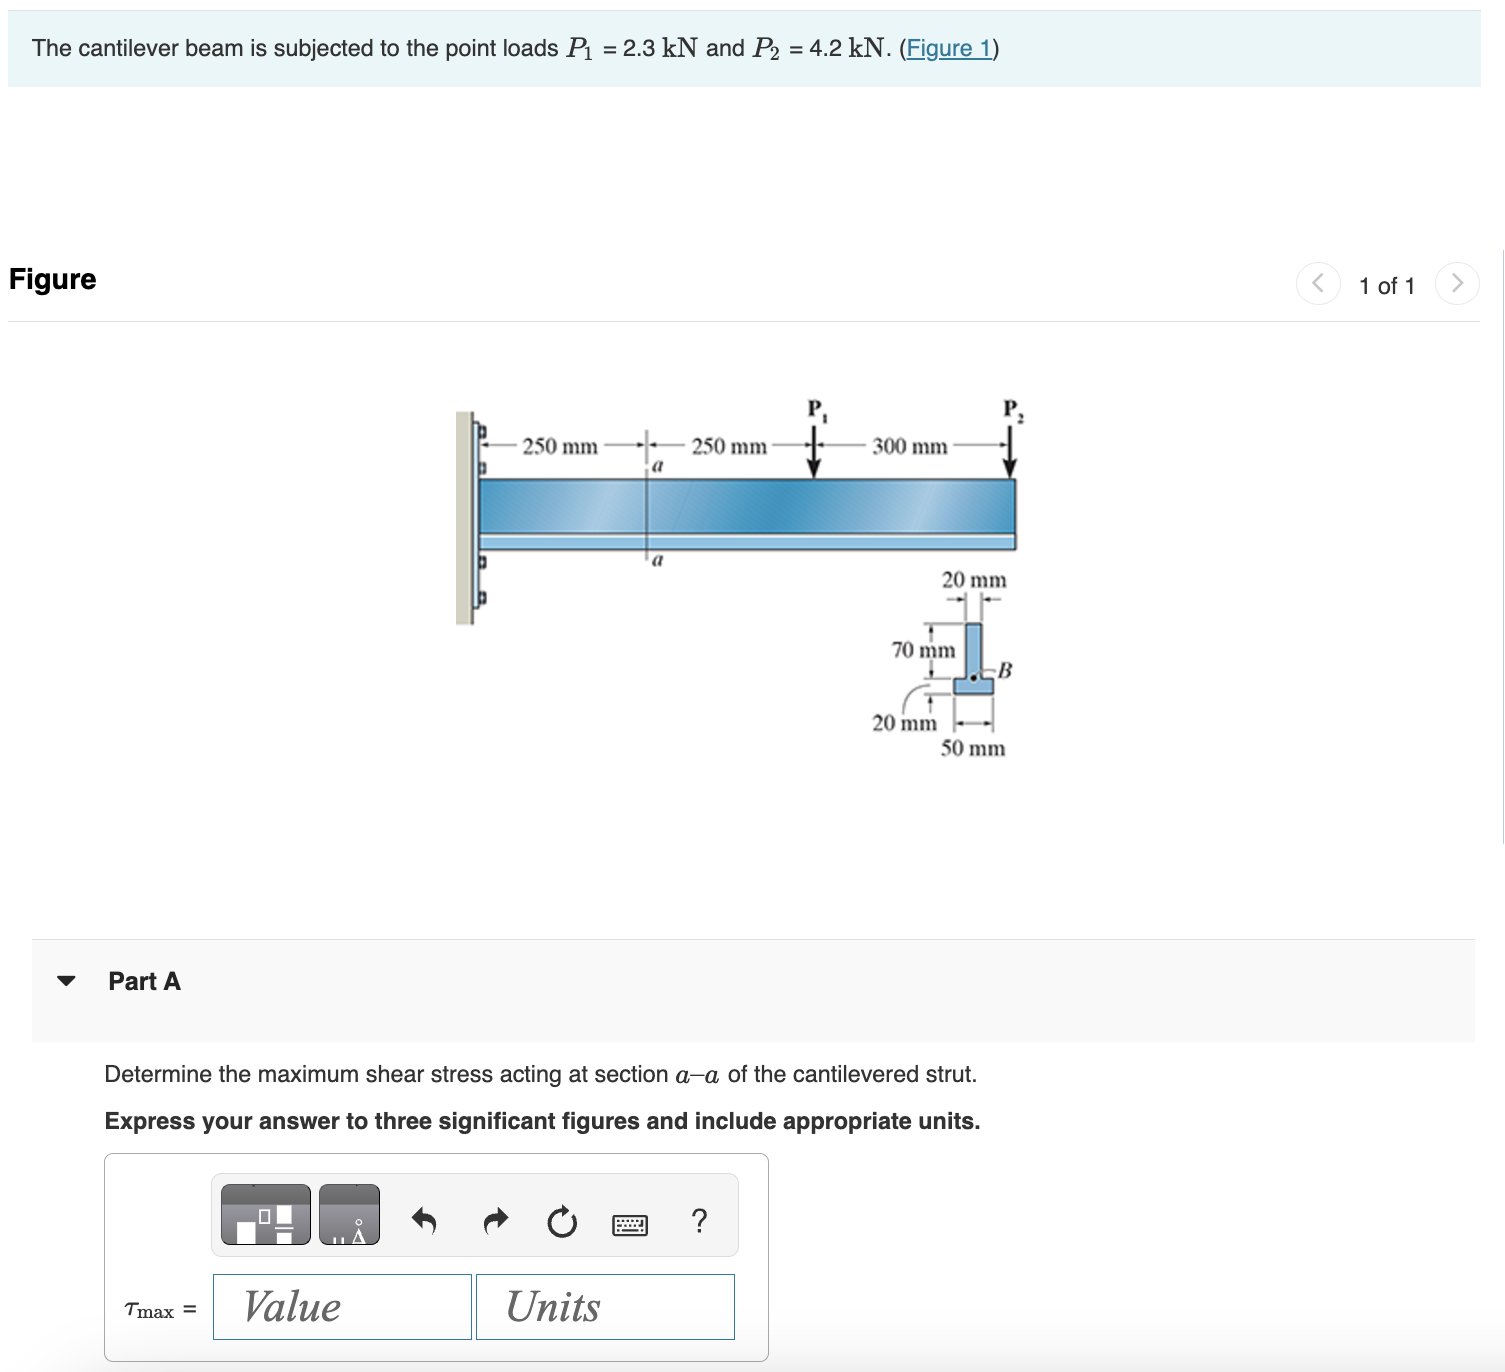Click inside the Value answer field
Image resolution: width=1505 pixels, height=1372 pixels.
[x=341, y=1306]
